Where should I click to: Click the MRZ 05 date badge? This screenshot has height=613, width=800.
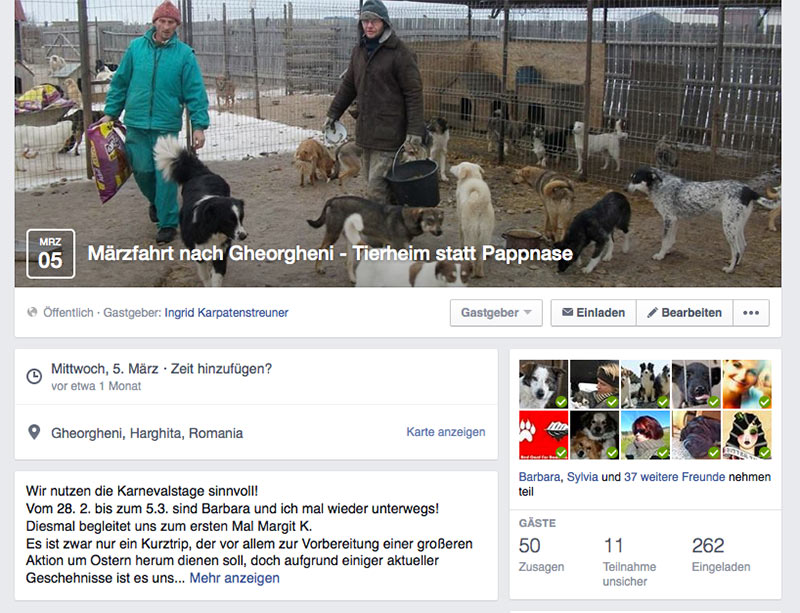[x=51, y=254]
